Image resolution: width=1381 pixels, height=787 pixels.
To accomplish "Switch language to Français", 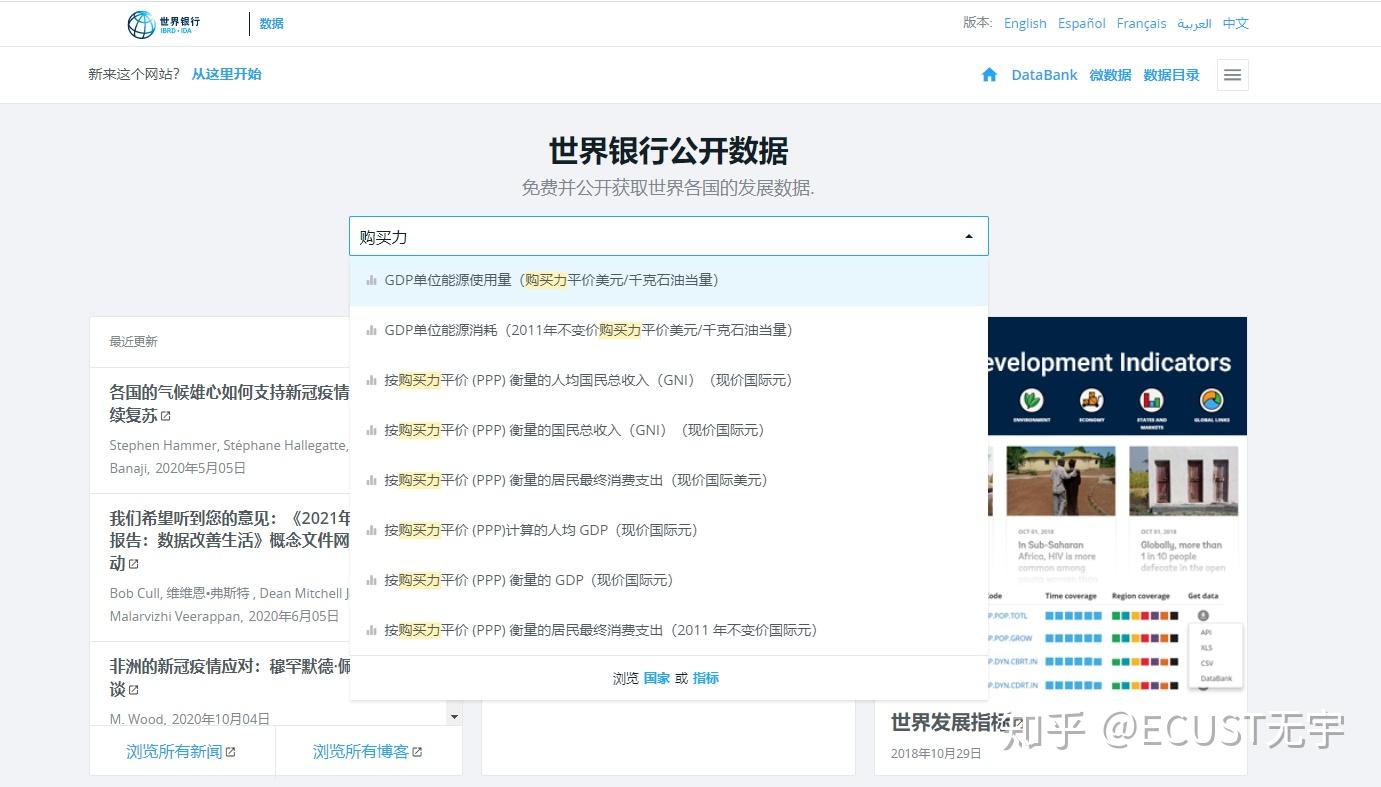I will 1141,23.
